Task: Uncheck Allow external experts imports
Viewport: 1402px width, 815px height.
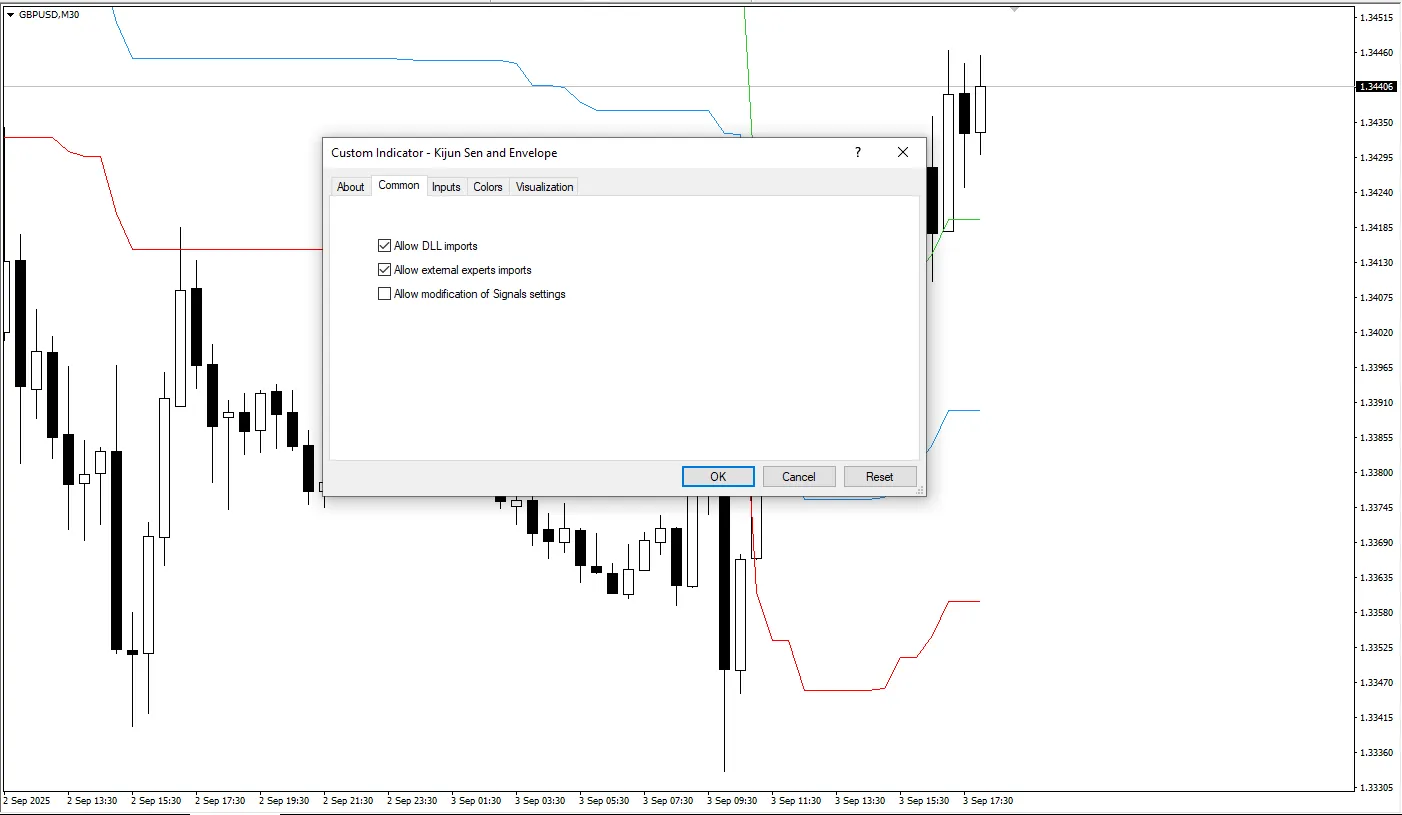Action: (x=385, y=270)
